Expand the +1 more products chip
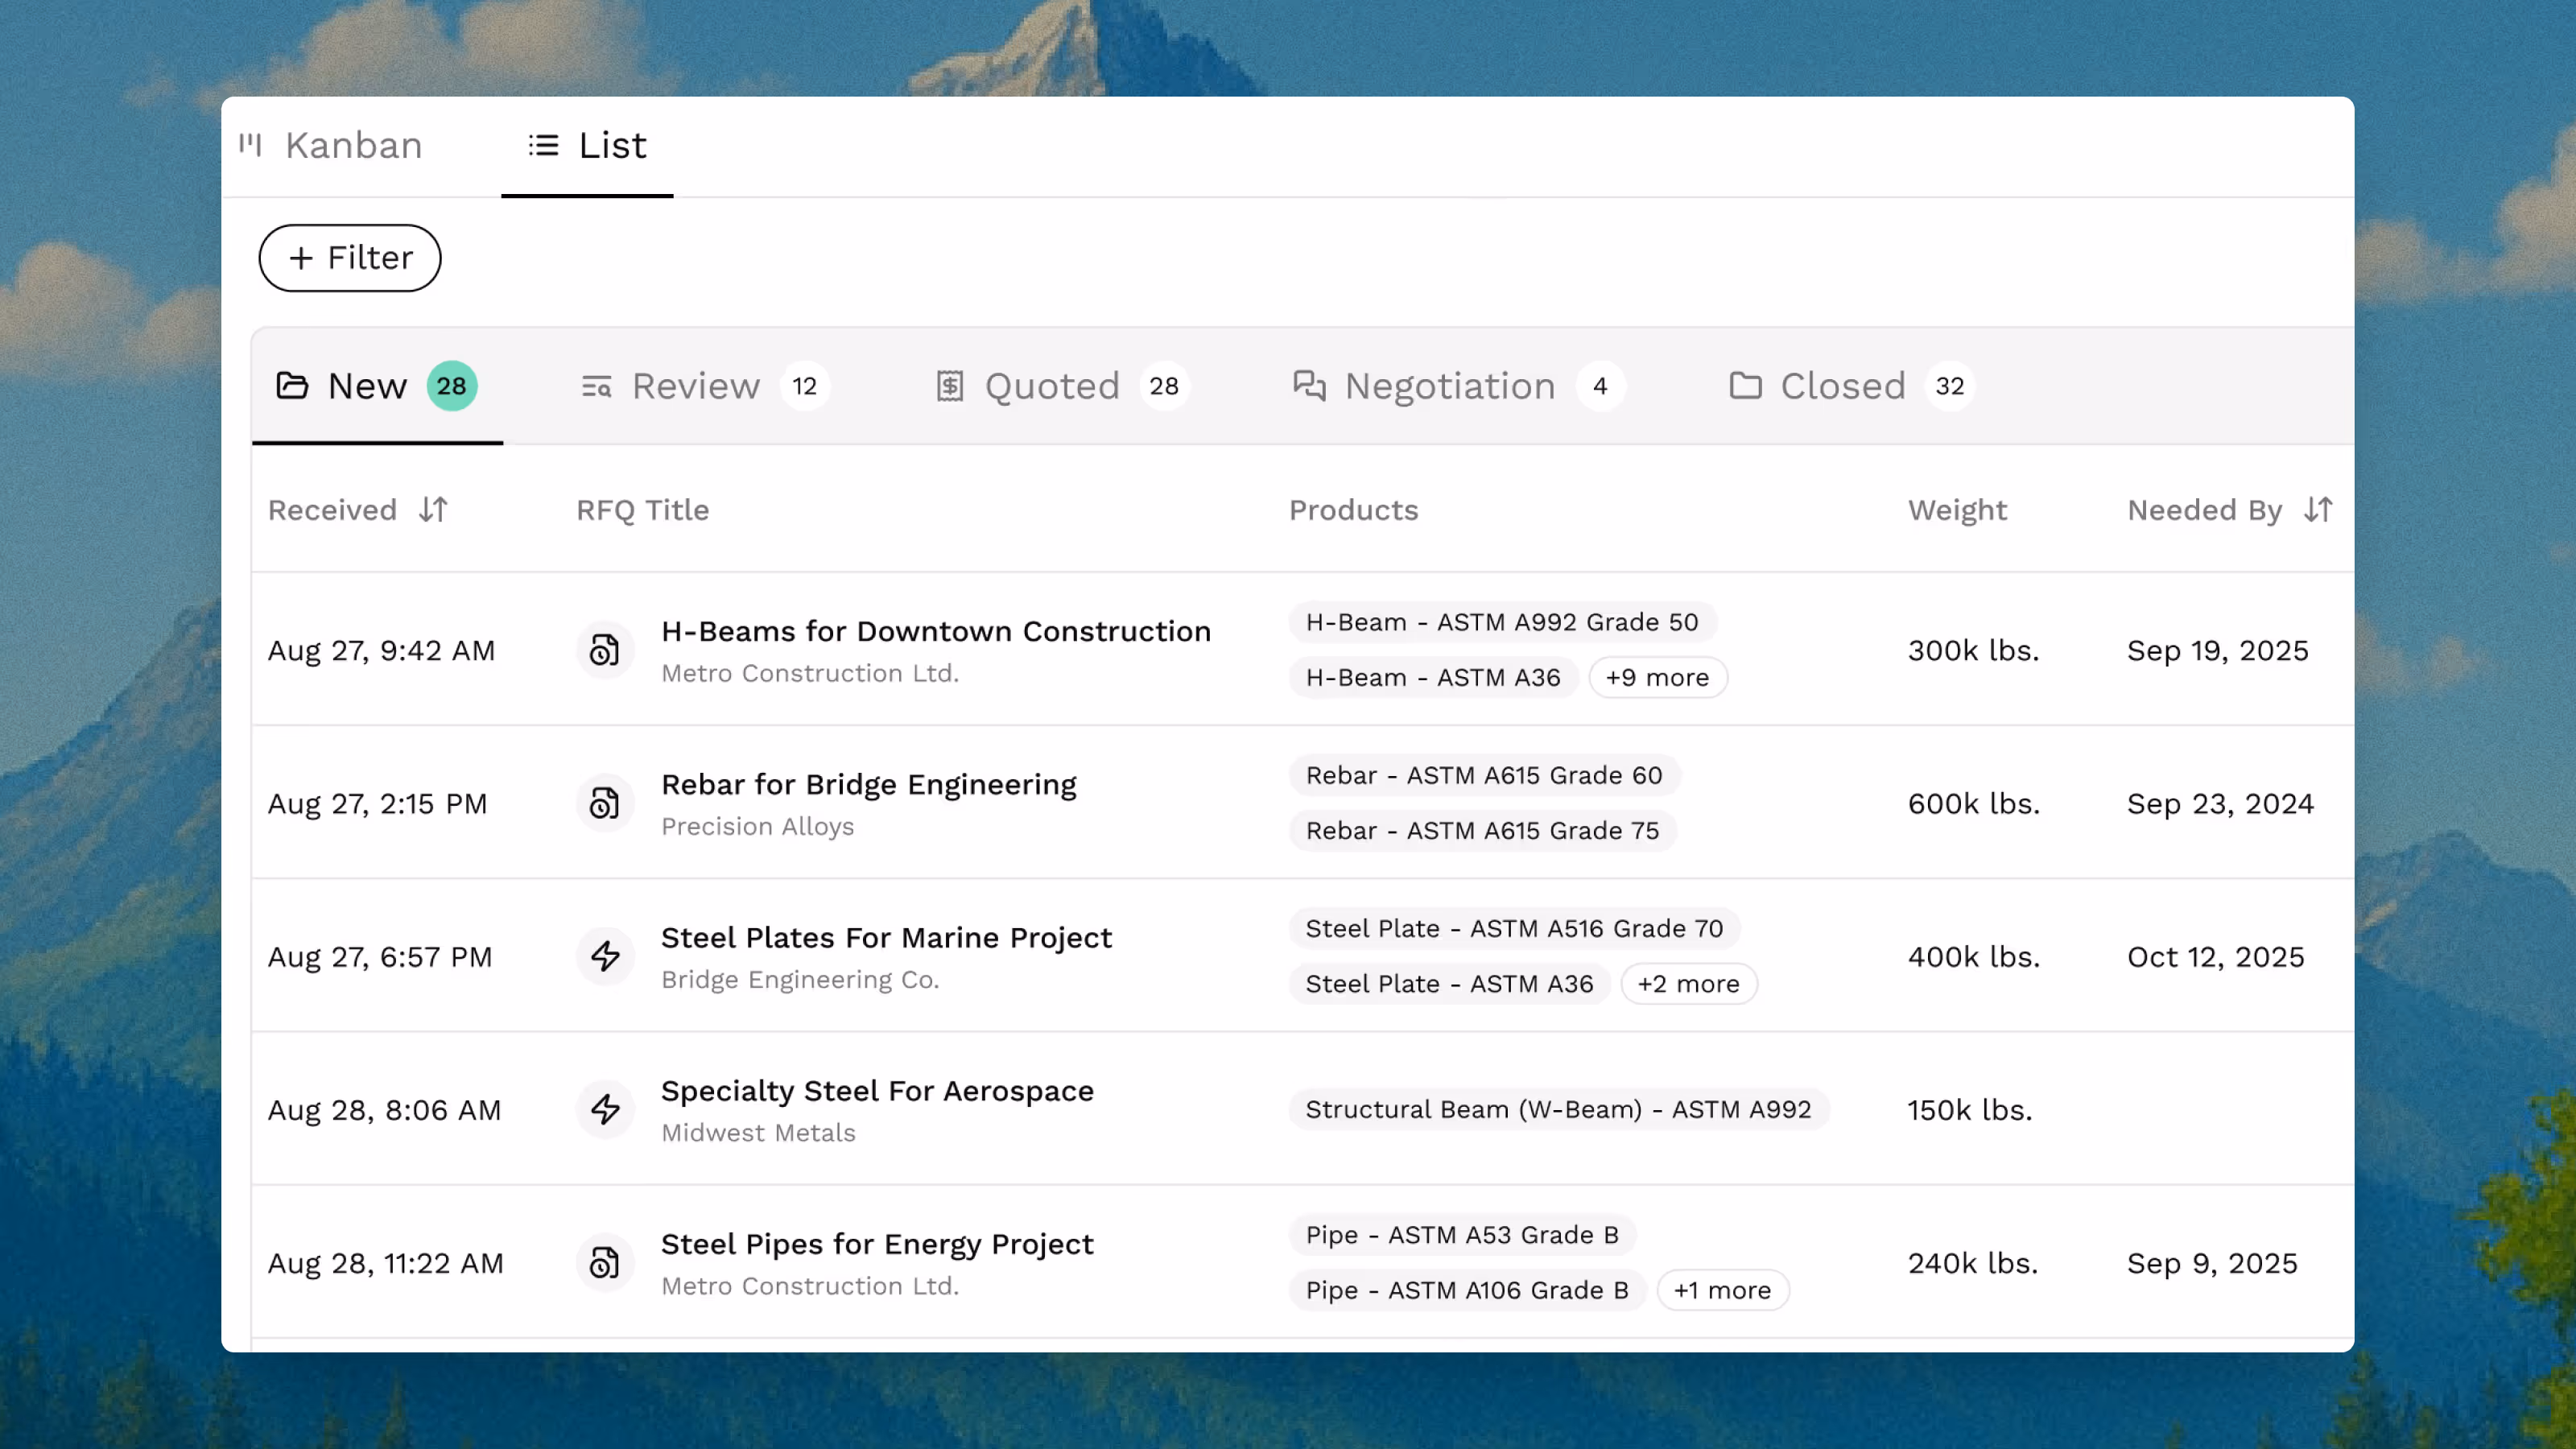This screenshot has width=2576, height=1449. 1722,1291
